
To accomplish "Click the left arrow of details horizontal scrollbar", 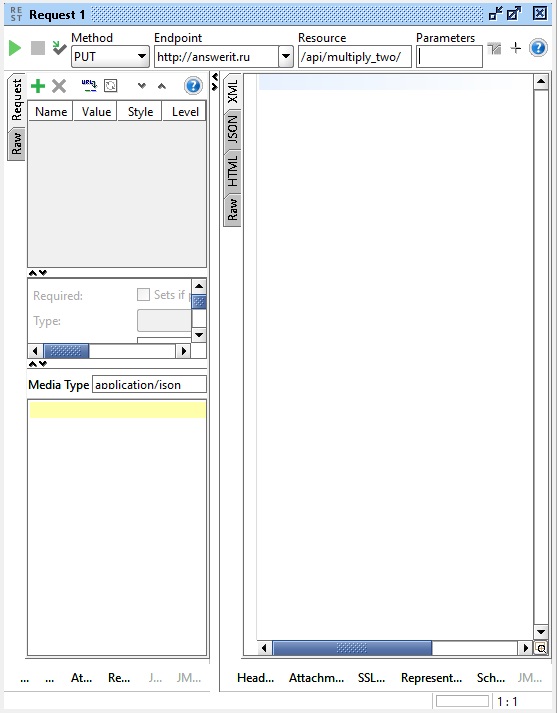I will 35,351.
